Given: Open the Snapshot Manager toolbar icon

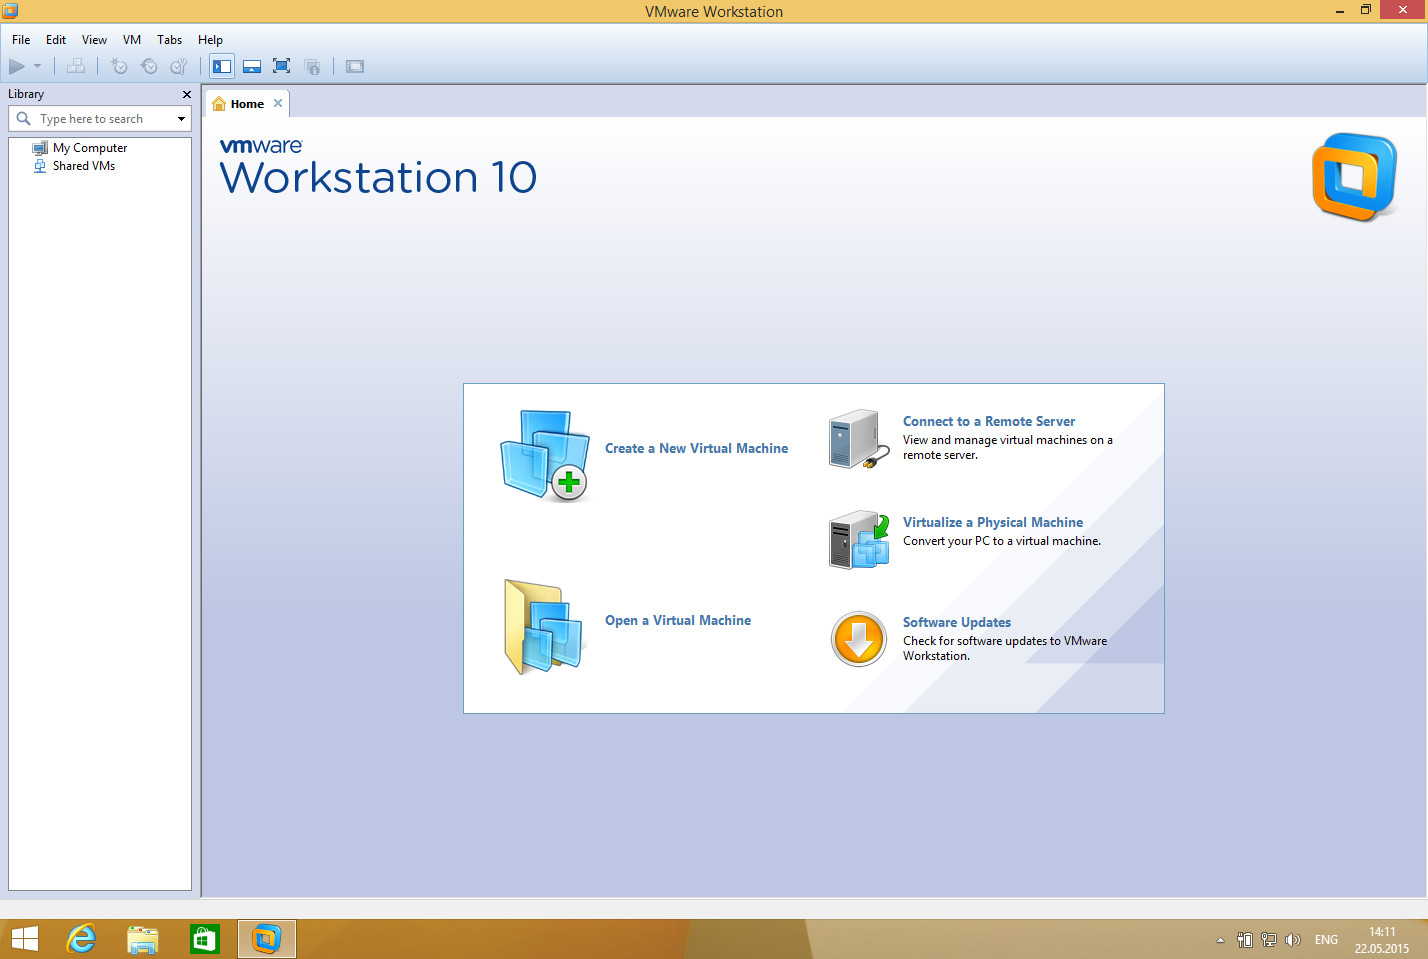Looking at the screenshot, I should coord(179,67).
